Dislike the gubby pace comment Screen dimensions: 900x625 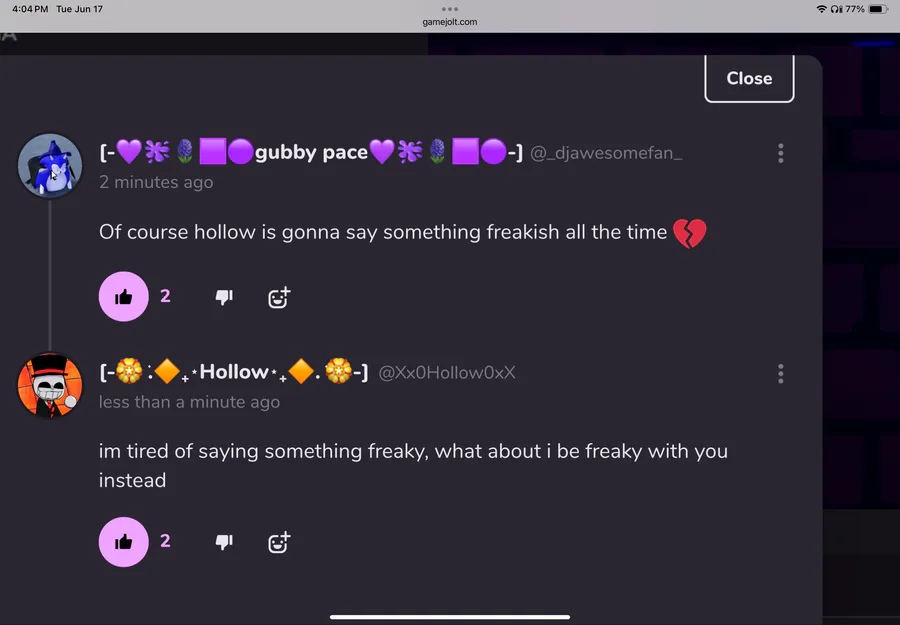224,297
